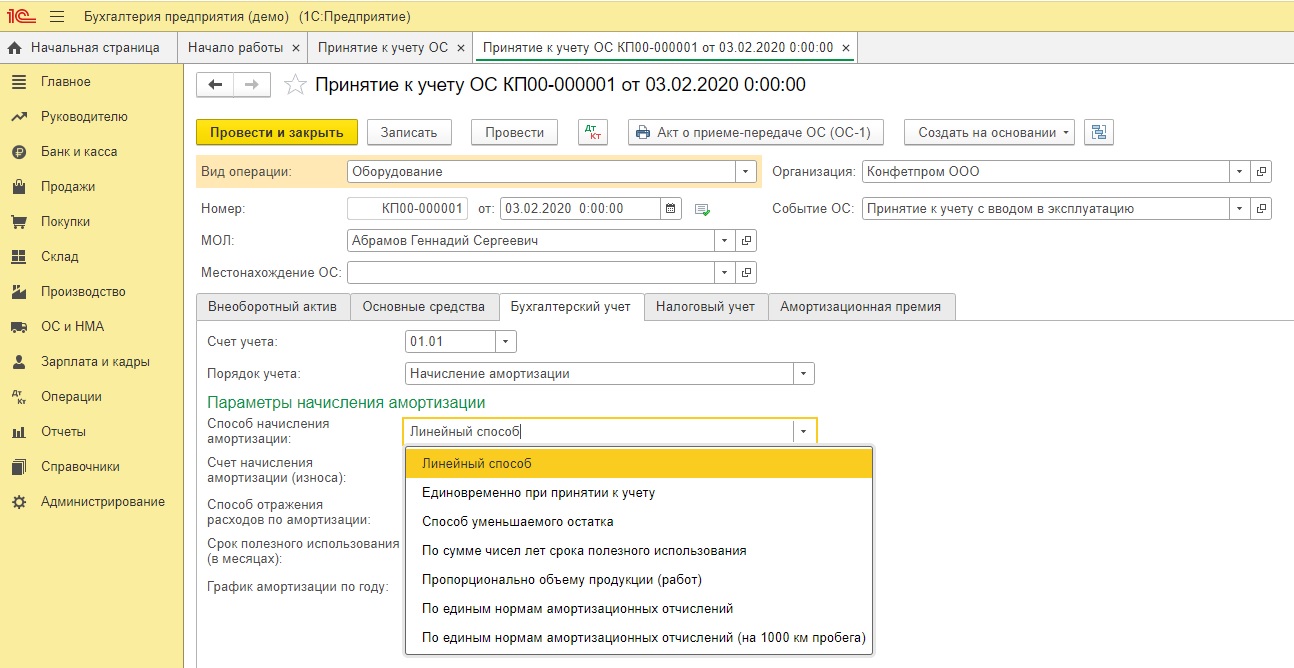Open Отчеты section in sidebar
Viewport: 1294px width, 668px height.
pyautogui.click(x=63, y=432)
